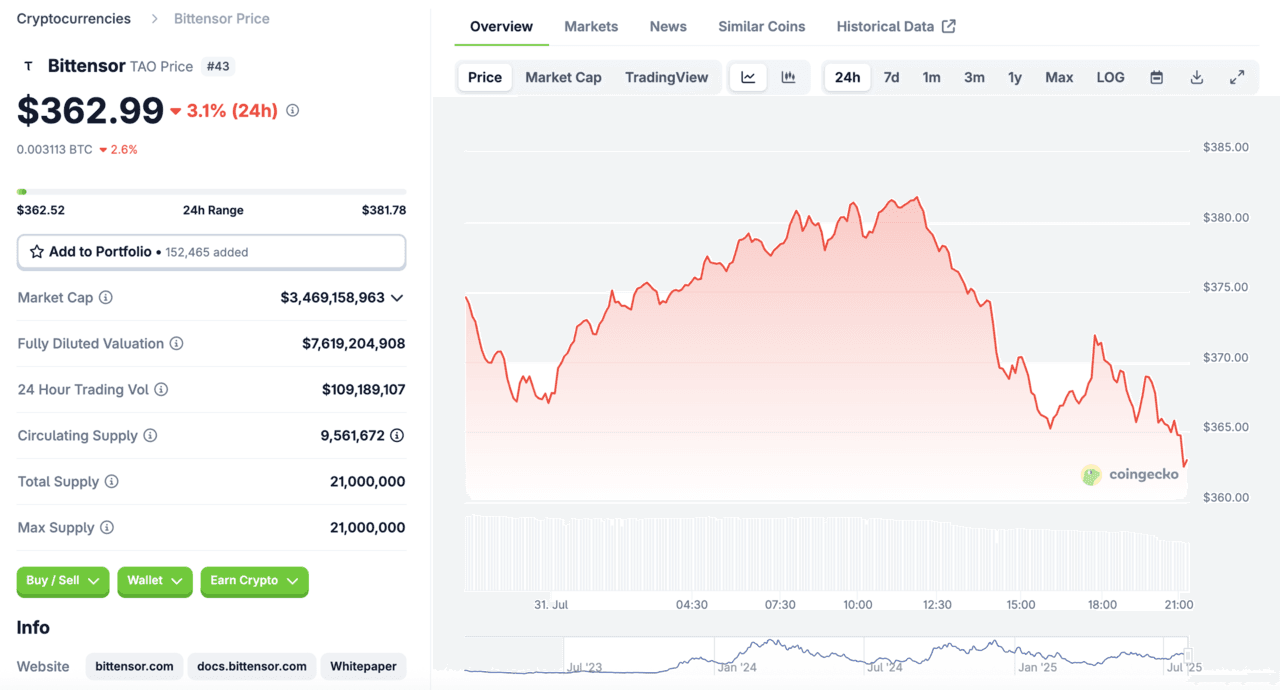Click the $362.99 price text

(90, 110)
